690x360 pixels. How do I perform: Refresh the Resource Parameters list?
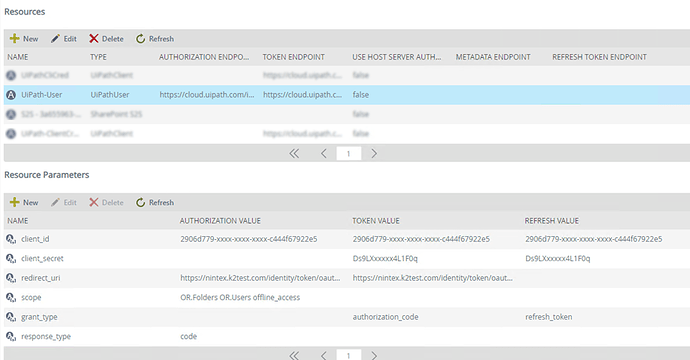[154, 202]
